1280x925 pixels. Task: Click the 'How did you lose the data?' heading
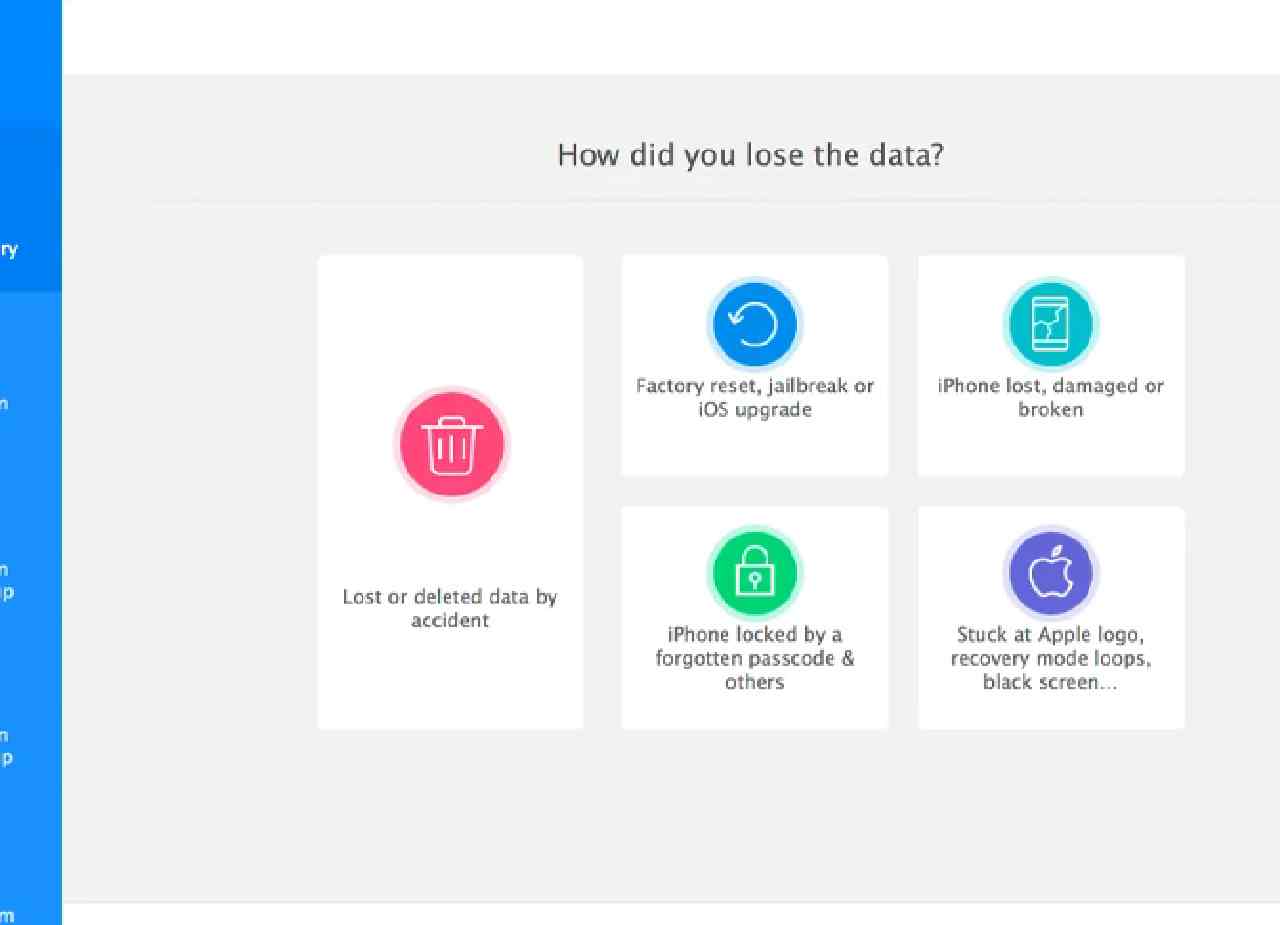[x=750, y=155]
